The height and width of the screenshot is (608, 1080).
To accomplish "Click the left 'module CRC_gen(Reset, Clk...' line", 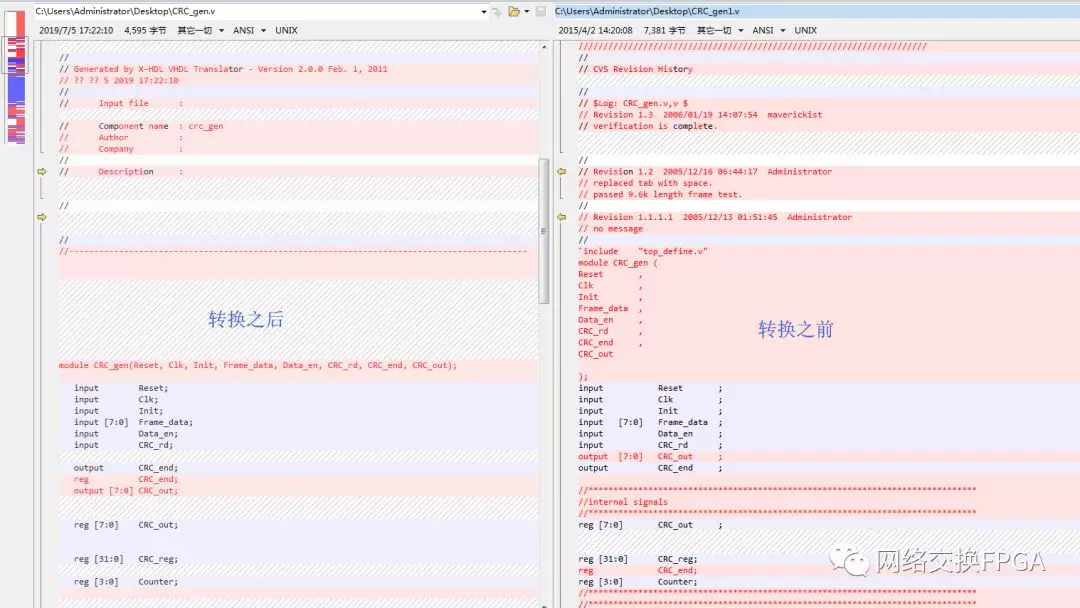I will (x=258, y=366).
